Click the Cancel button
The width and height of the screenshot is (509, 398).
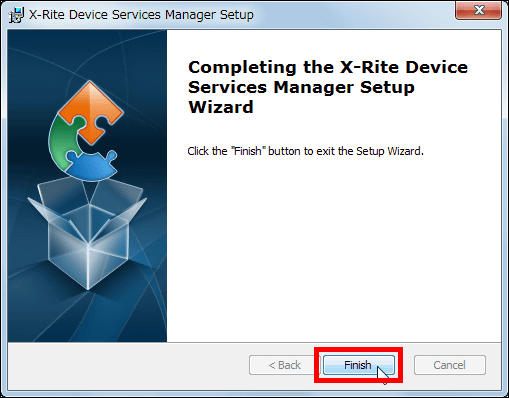449,365
